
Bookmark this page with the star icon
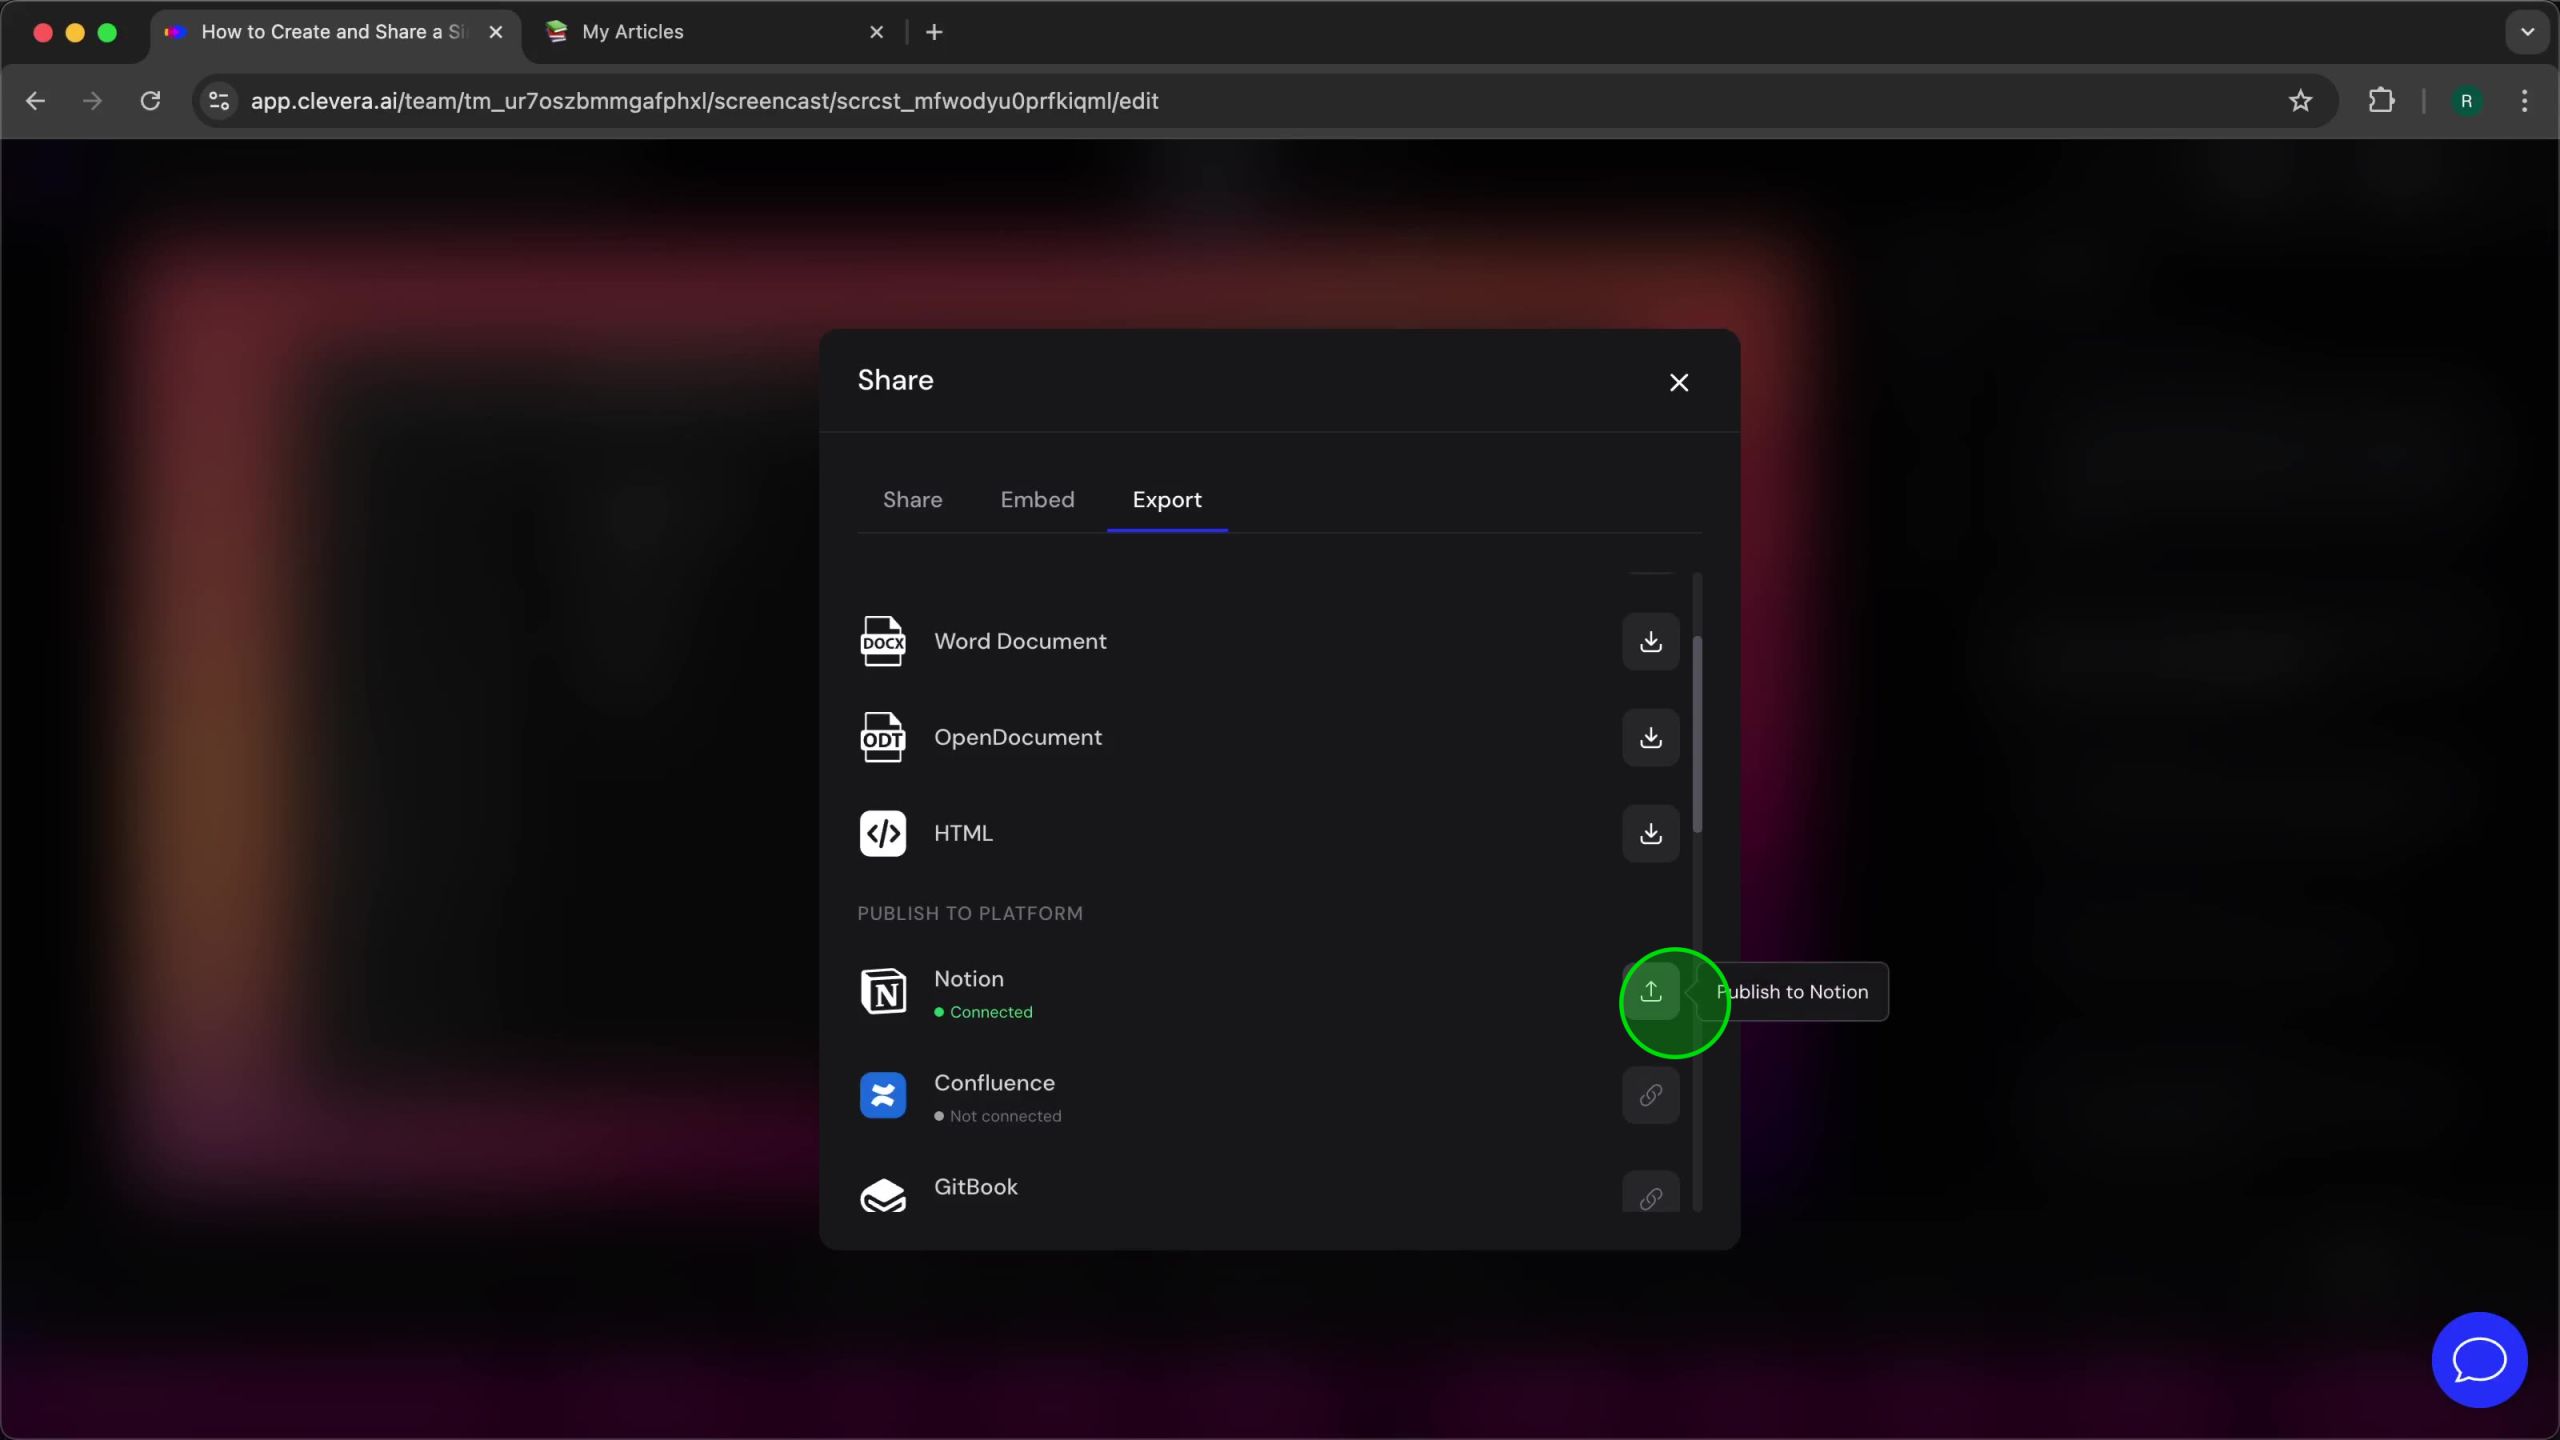click(x=2300, y=101)
